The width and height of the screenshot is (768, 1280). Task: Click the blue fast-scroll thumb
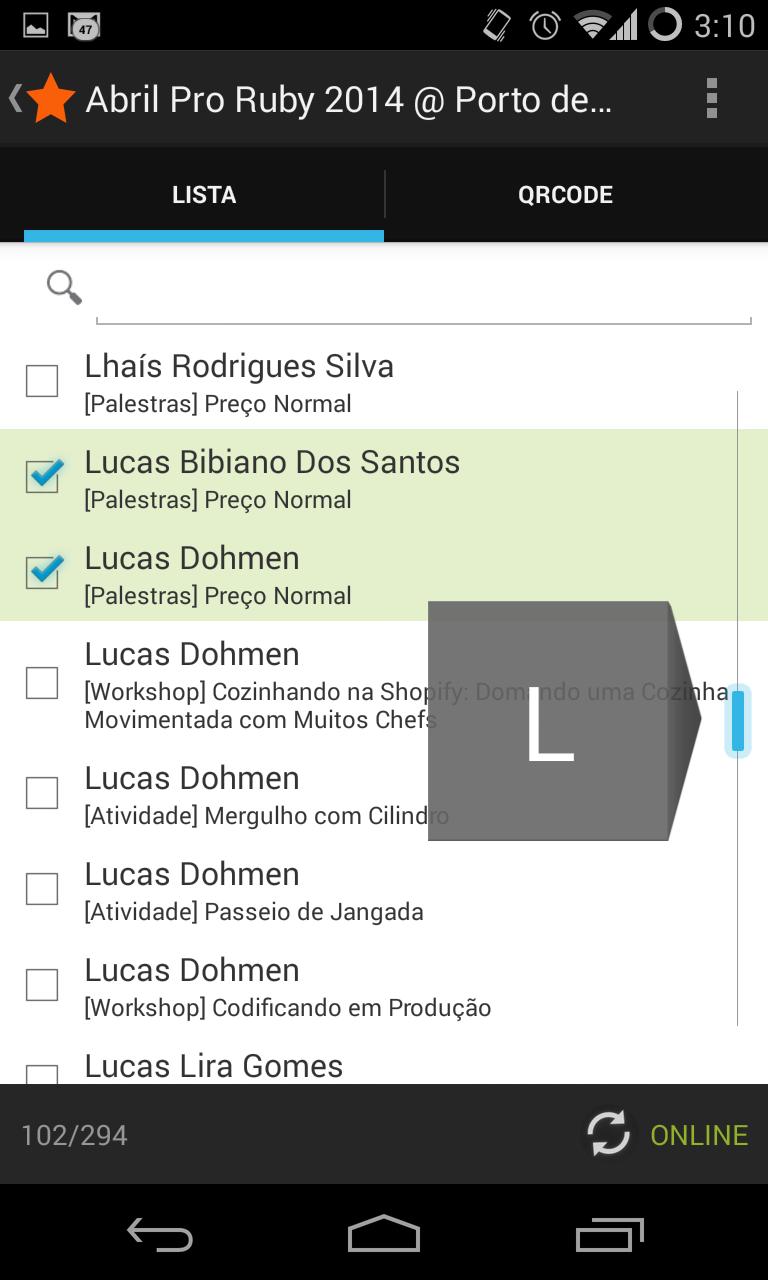[x=738, y=720]
